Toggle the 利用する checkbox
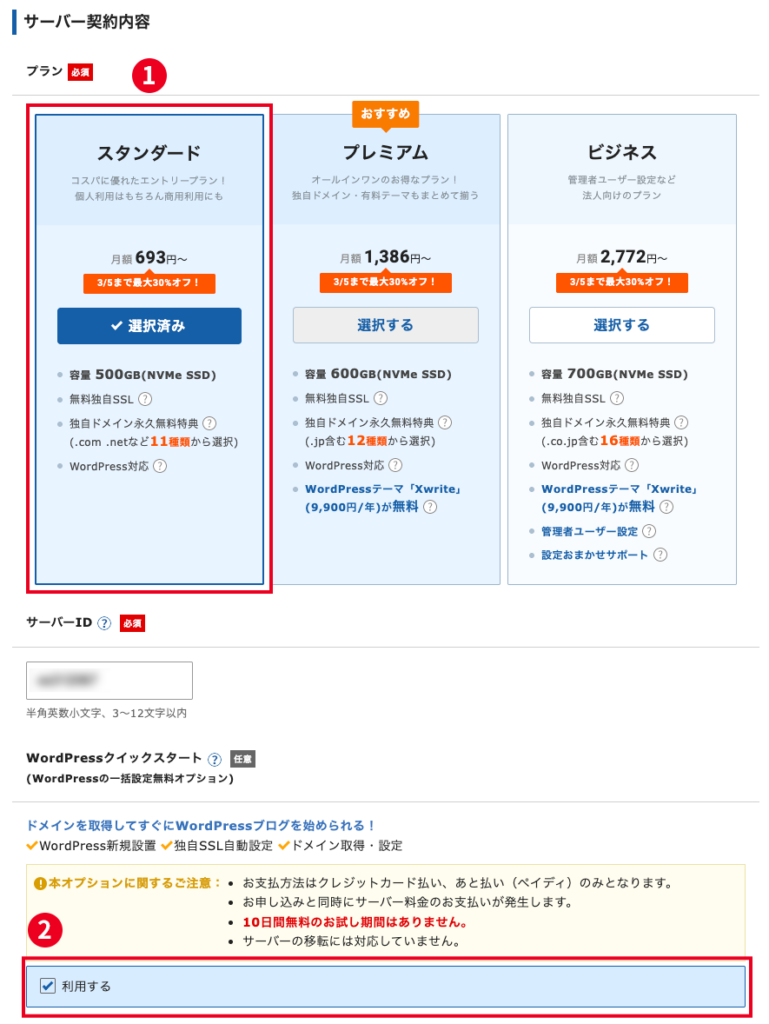This screenshot has width=769, height=1024. pos(48,986)
